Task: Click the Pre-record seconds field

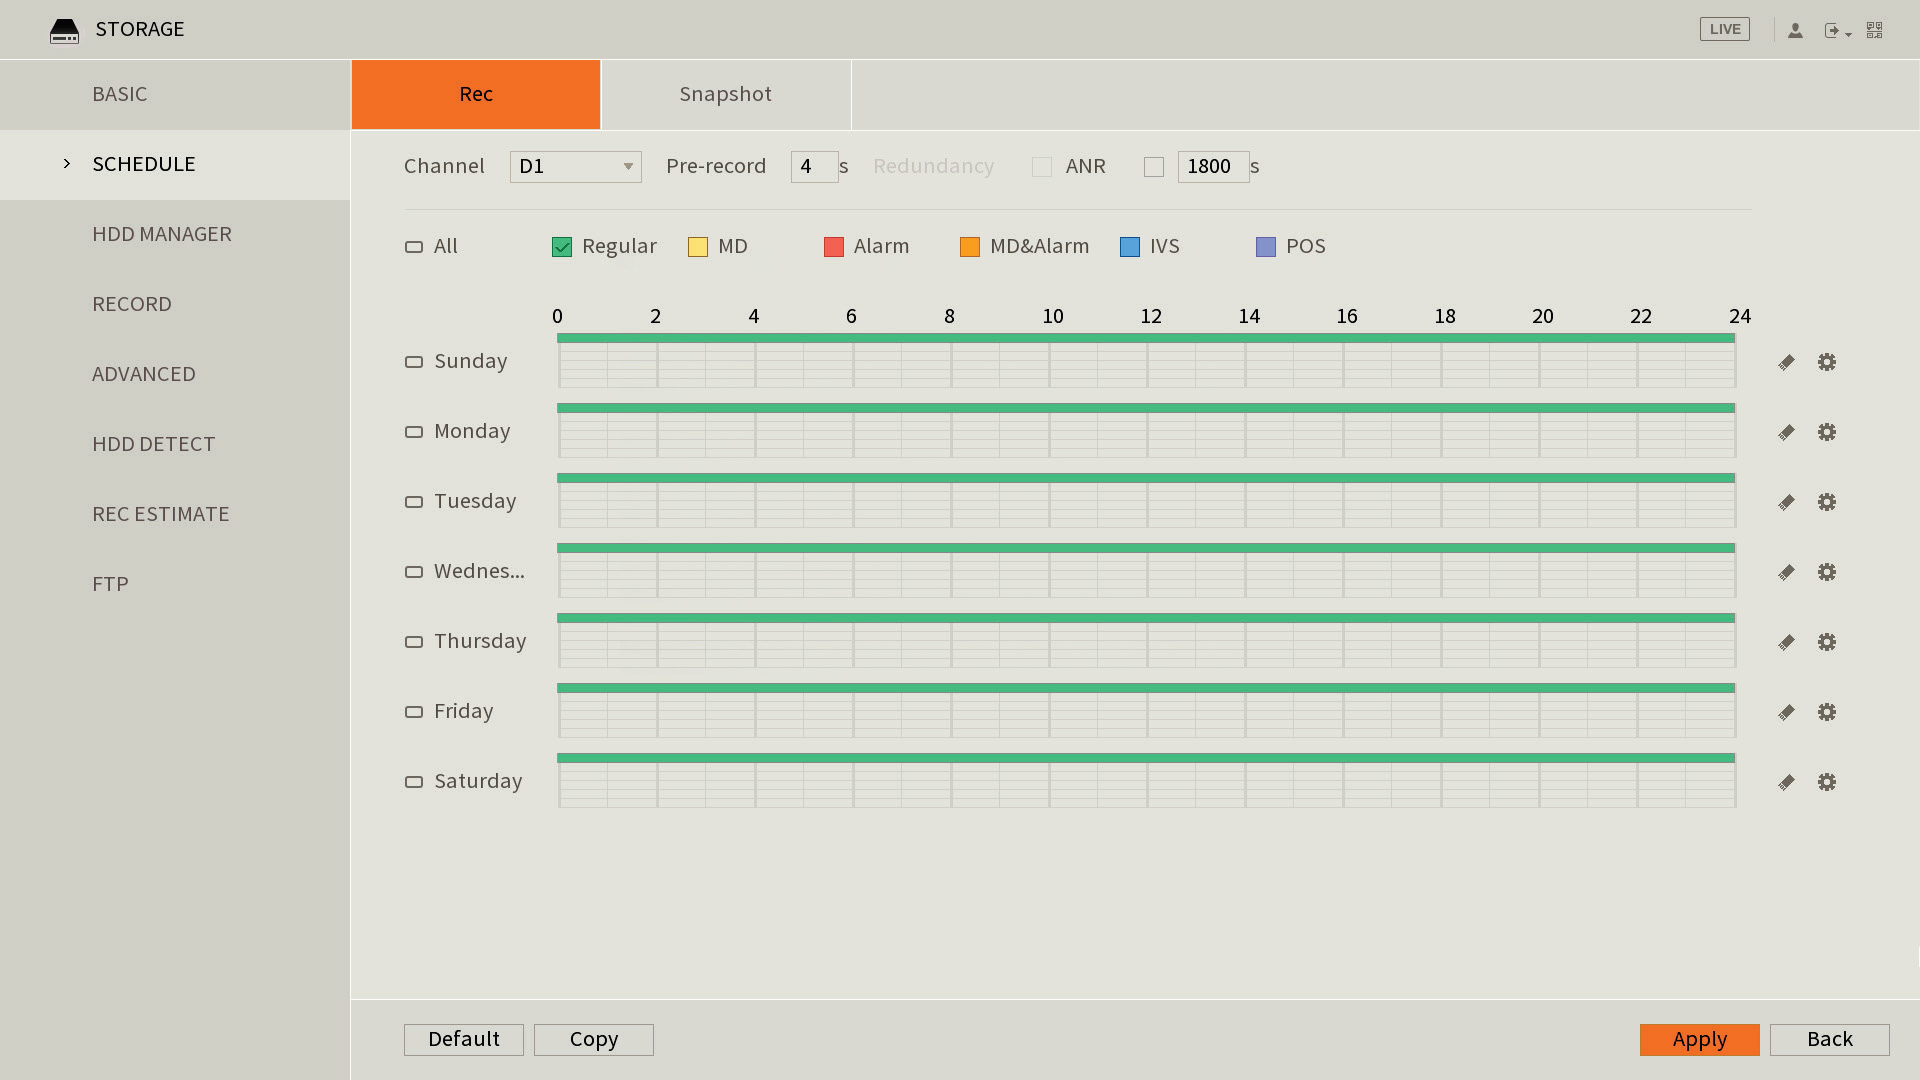Action: (813, 167)
